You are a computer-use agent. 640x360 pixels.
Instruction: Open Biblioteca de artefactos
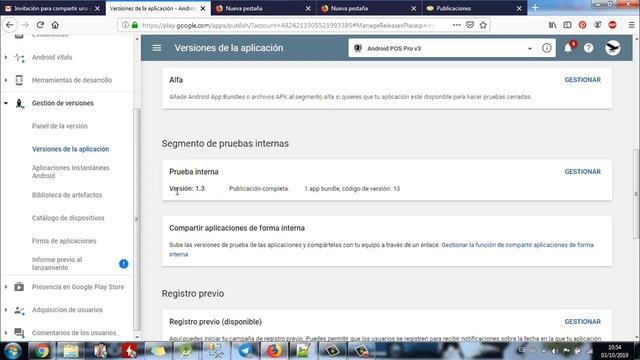[67, 195]
